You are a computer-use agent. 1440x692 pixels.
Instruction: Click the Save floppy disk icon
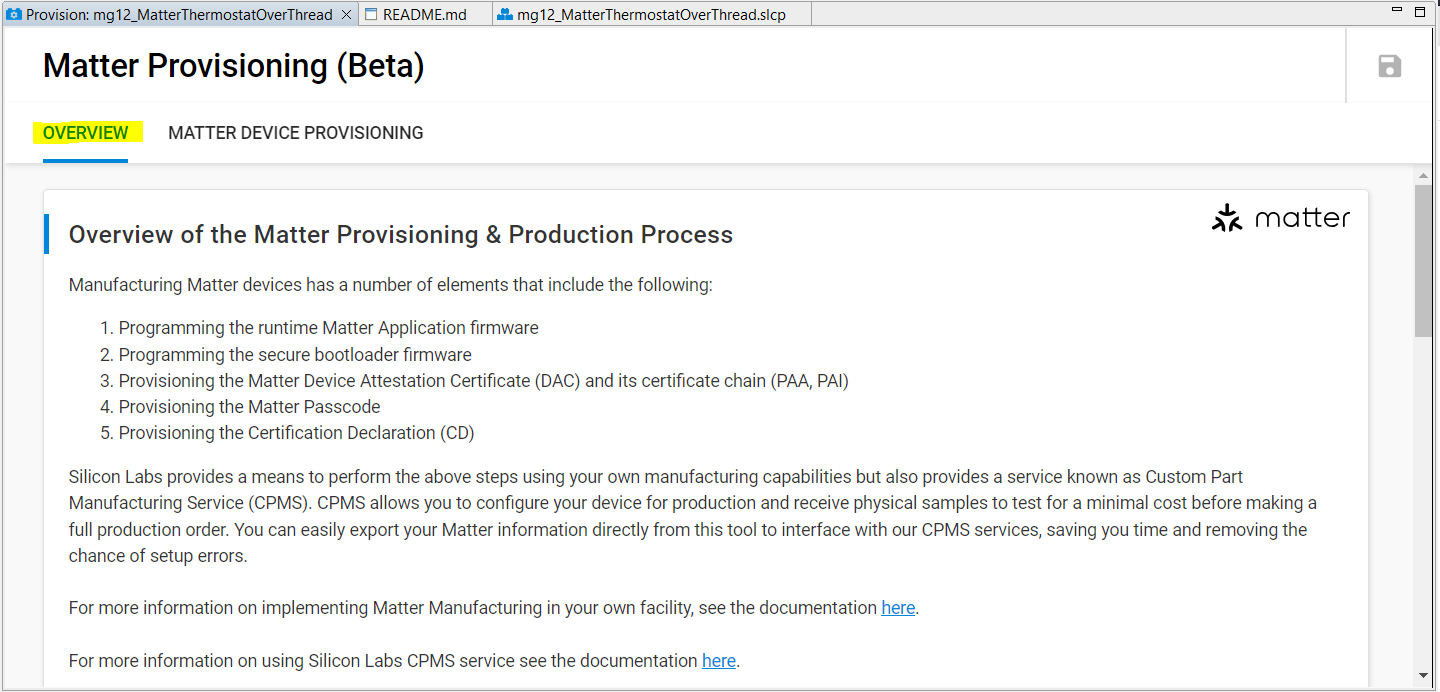1389,67
